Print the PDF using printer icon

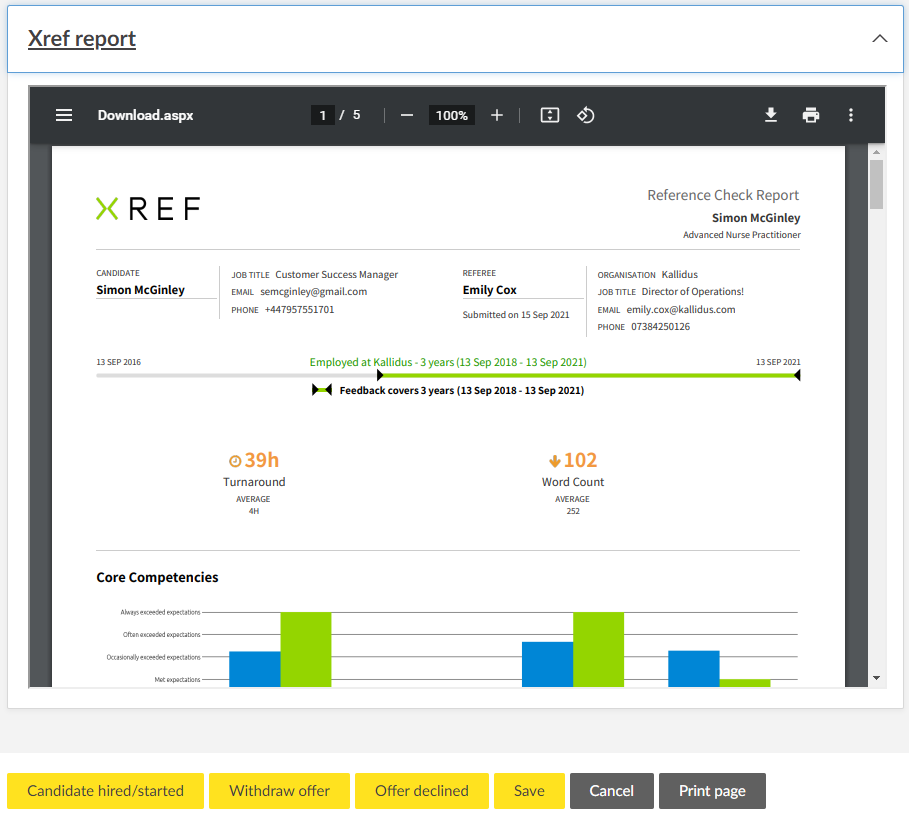811,115
